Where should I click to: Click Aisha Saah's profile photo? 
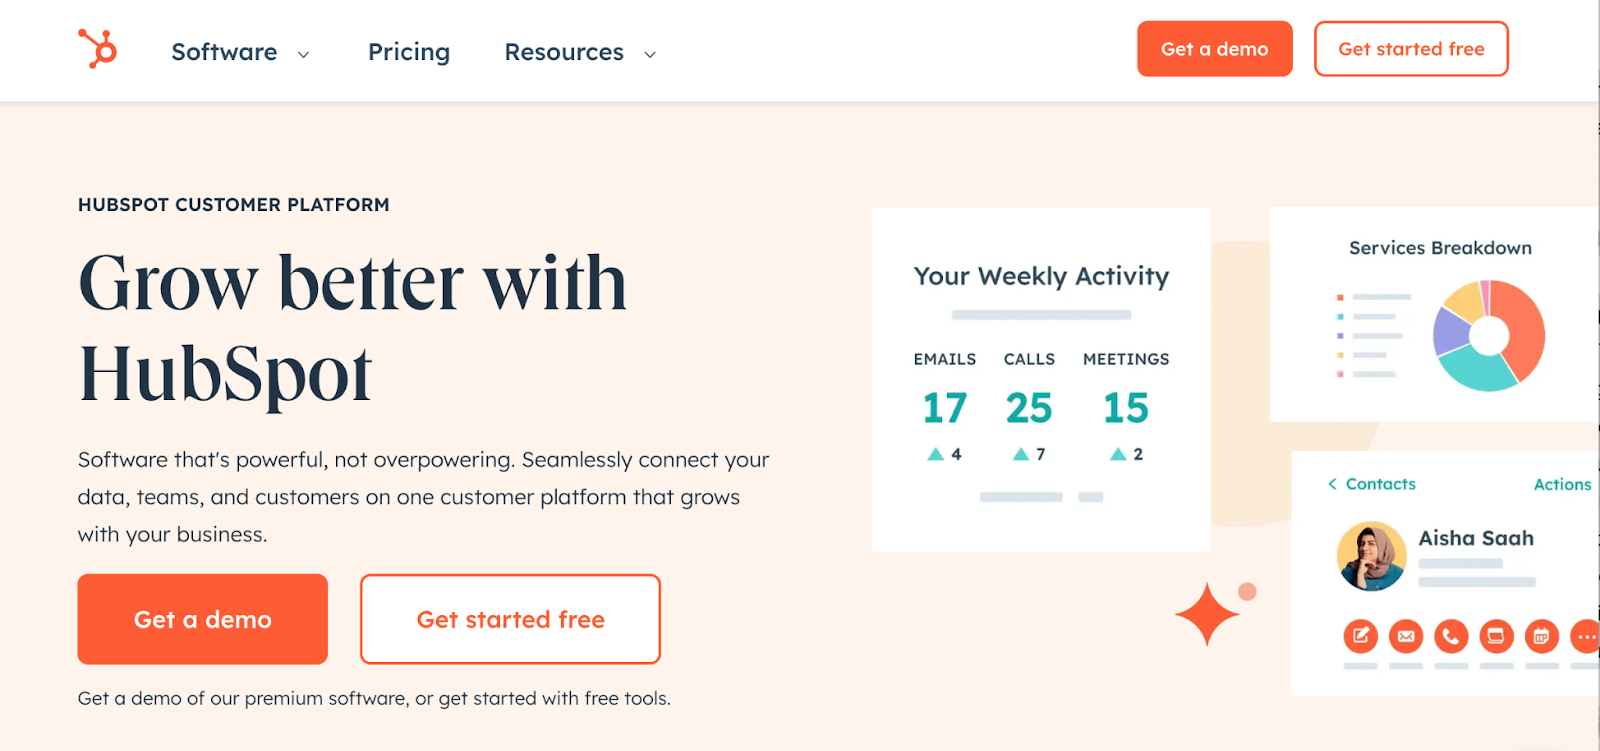(1371, 556)
